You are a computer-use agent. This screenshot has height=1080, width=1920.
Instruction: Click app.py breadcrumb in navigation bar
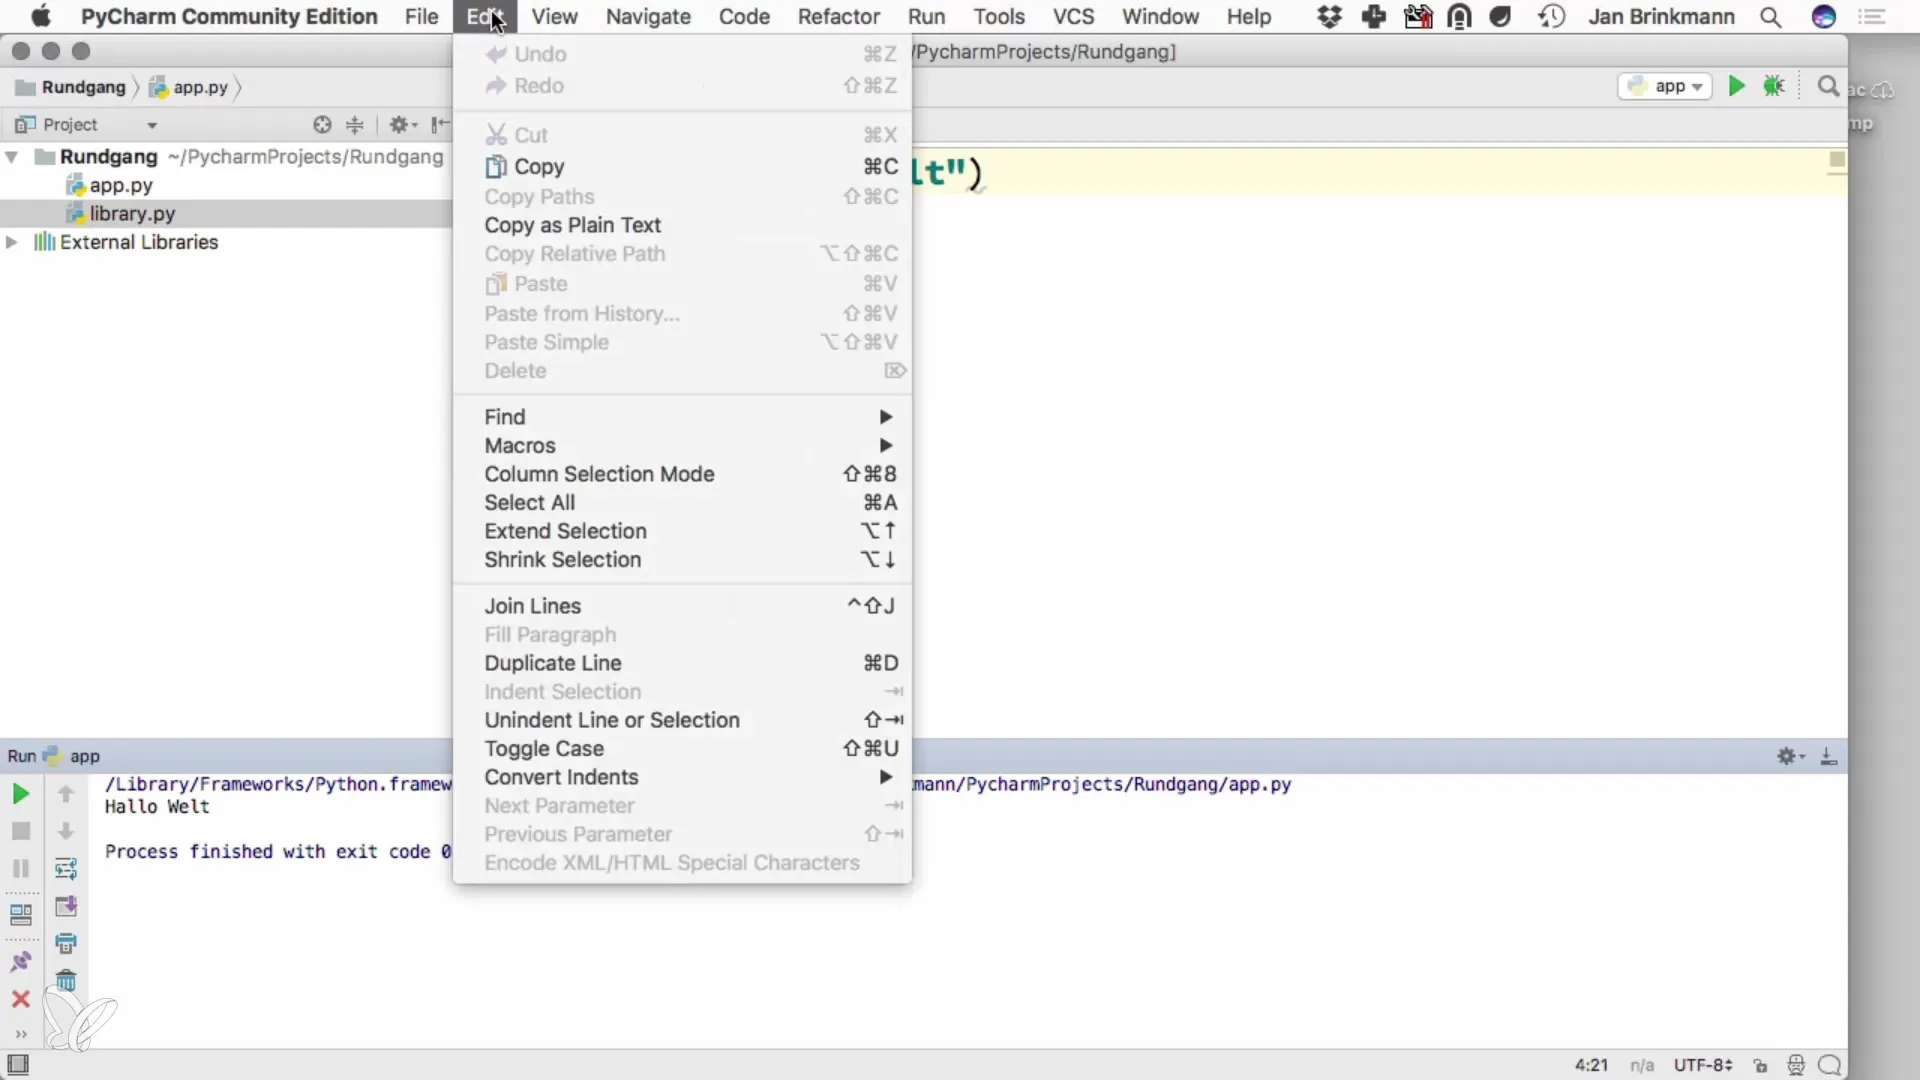(190, 88)
